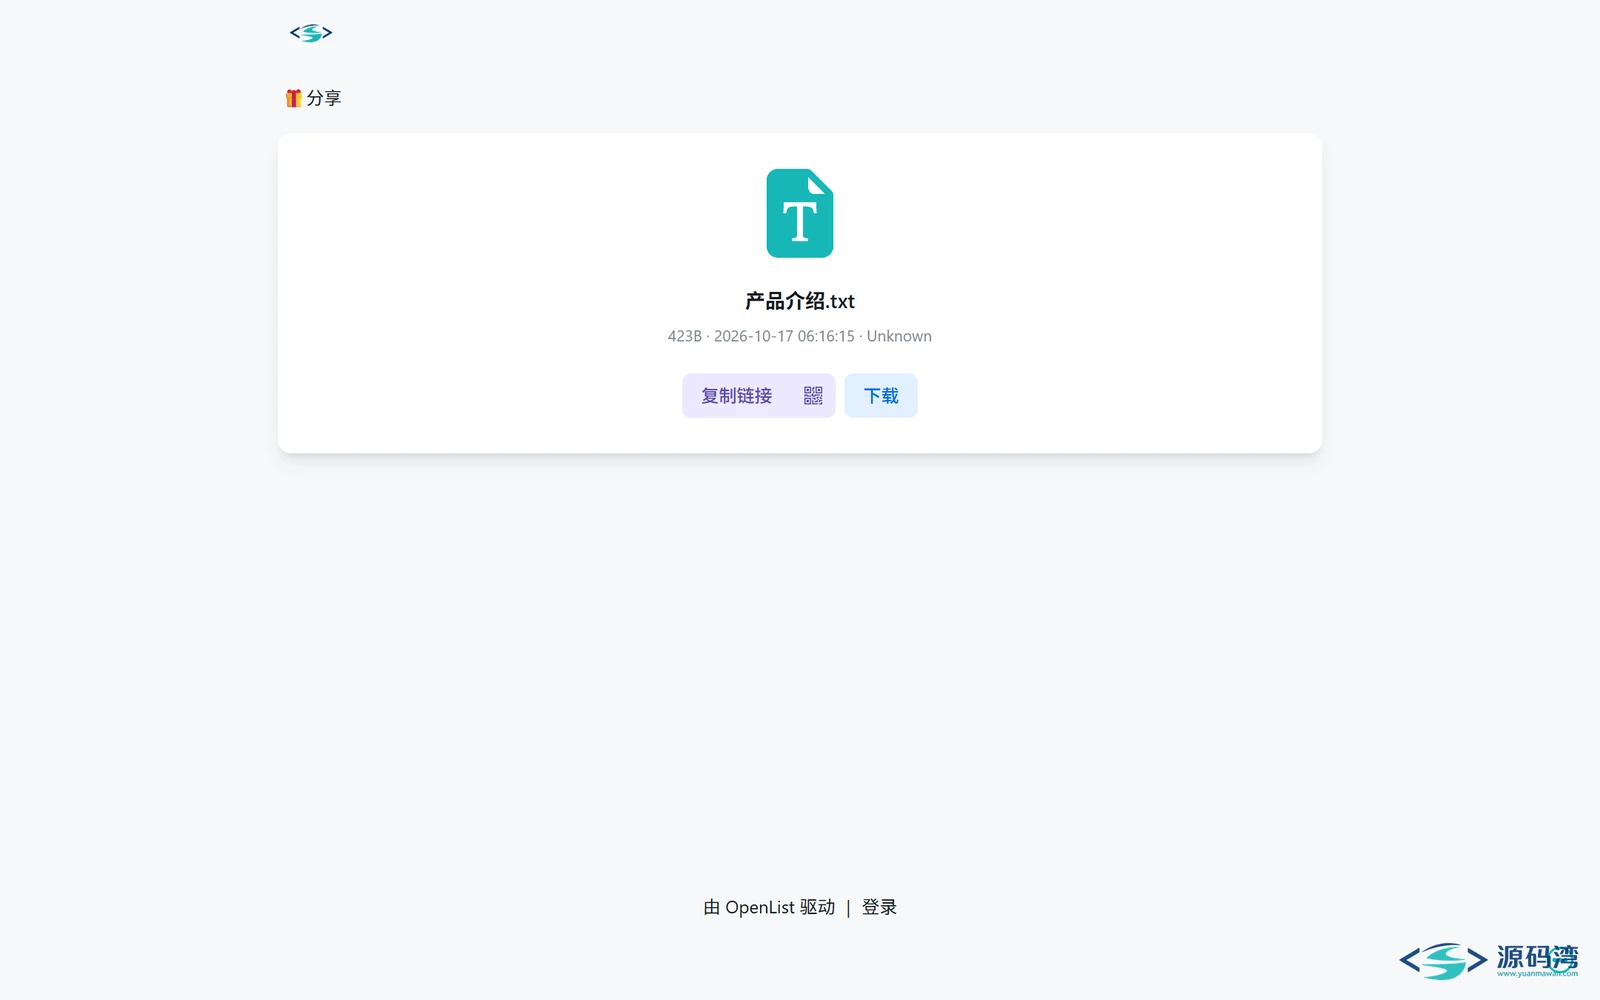Go to the 登录 login page

click(879, 907)
